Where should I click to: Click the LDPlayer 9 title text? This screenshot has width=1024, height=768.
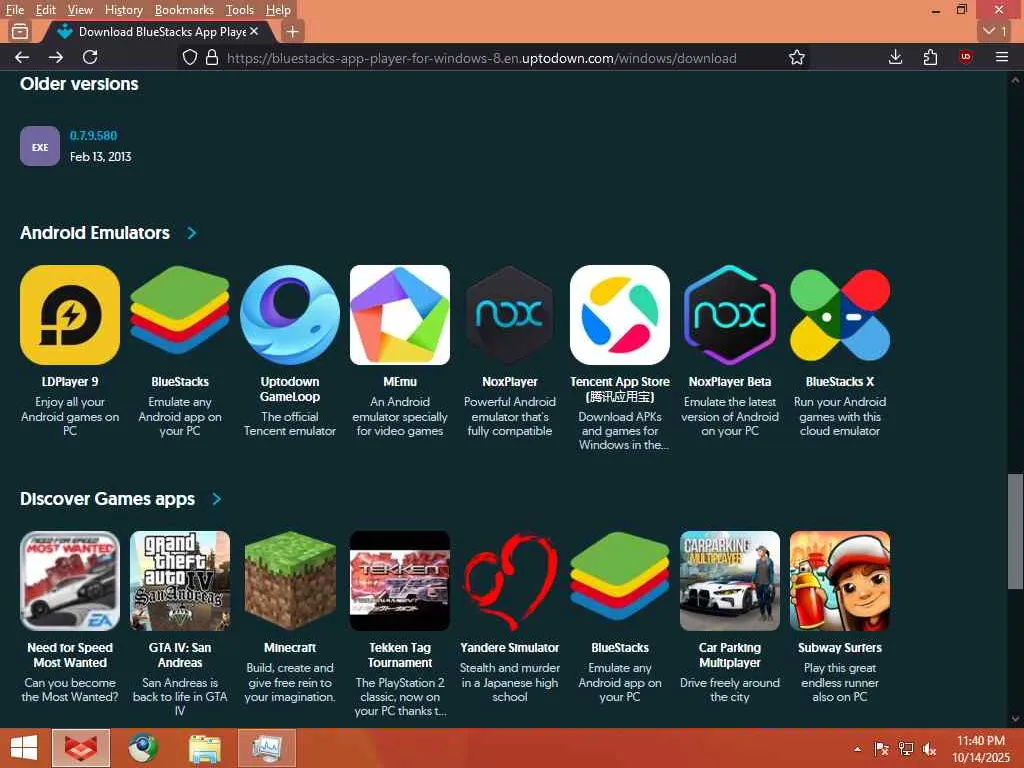pos(70,381)
